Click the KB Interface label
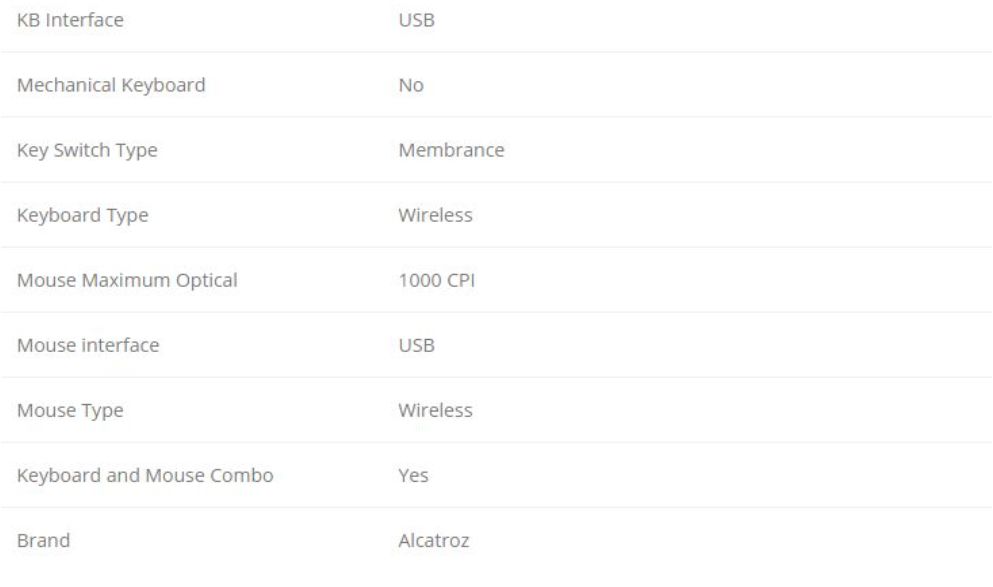 click(70, 20)
